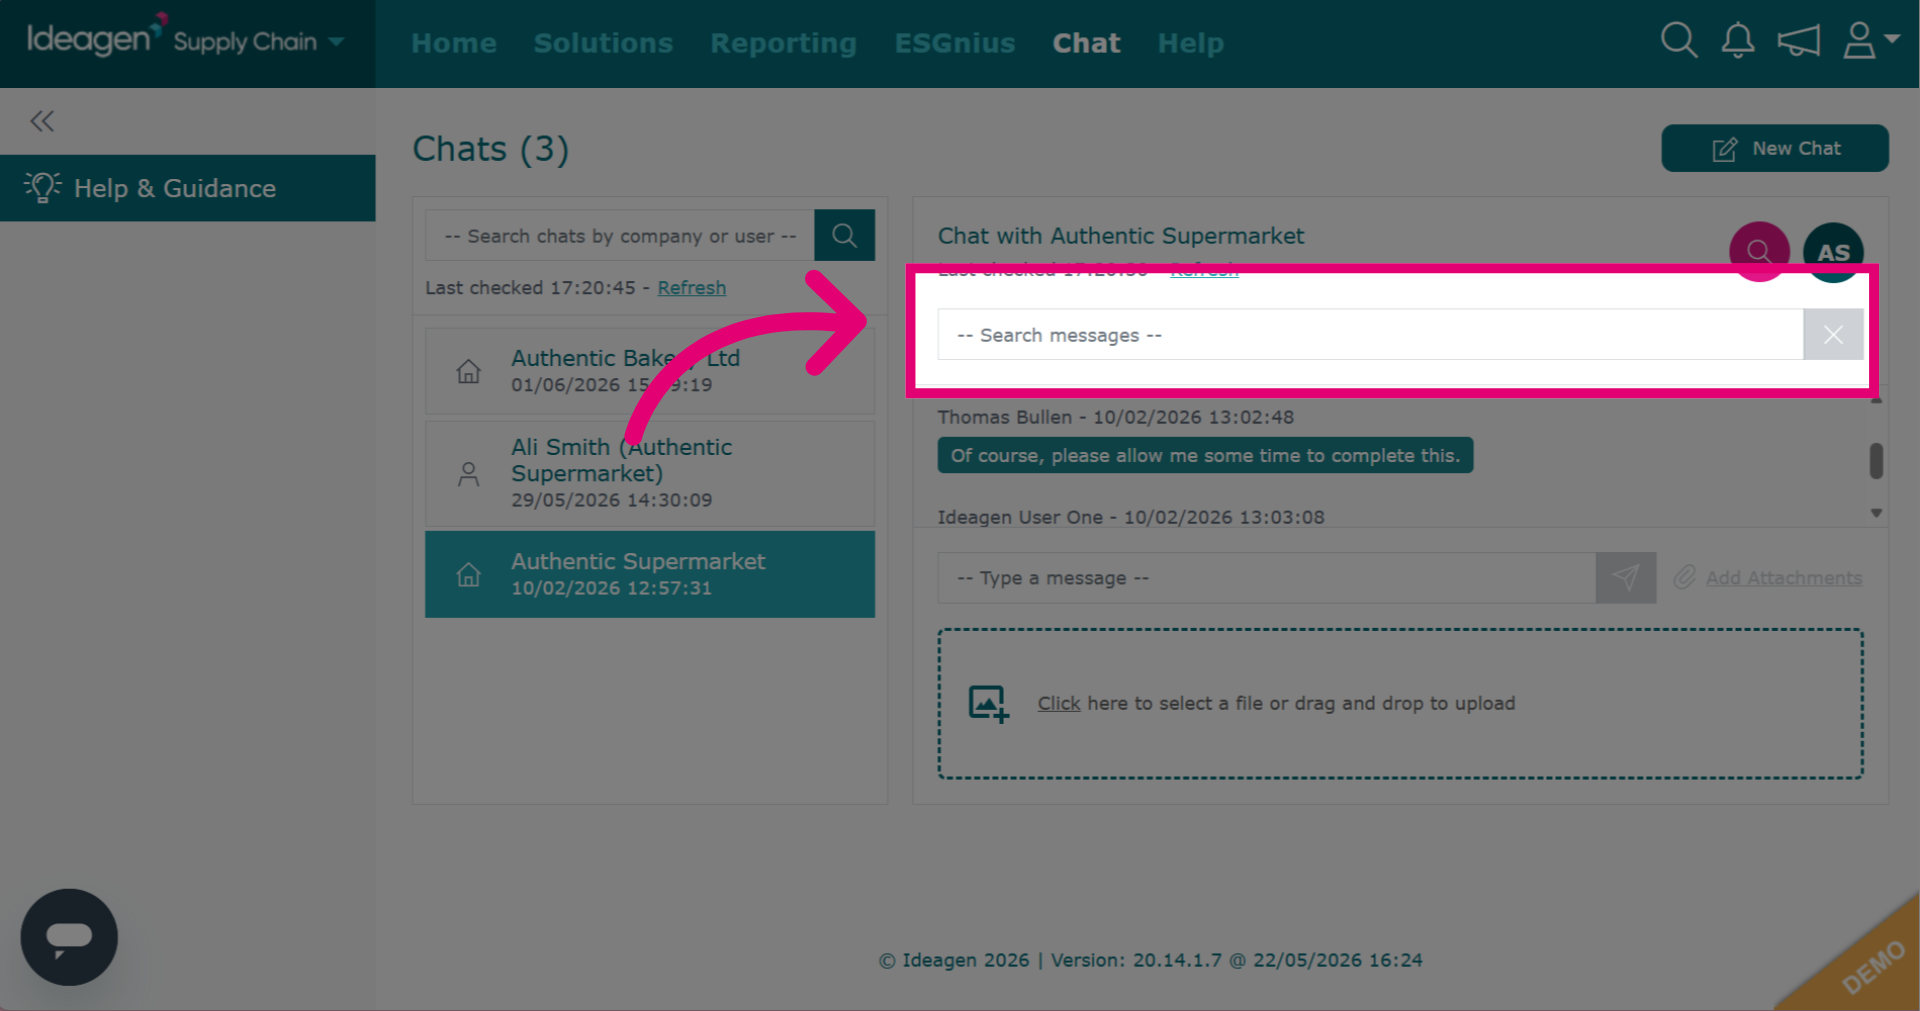Click the messages pane scrollbar thumb
Screen dimensions: 1920x1011
click(1876, 461)
